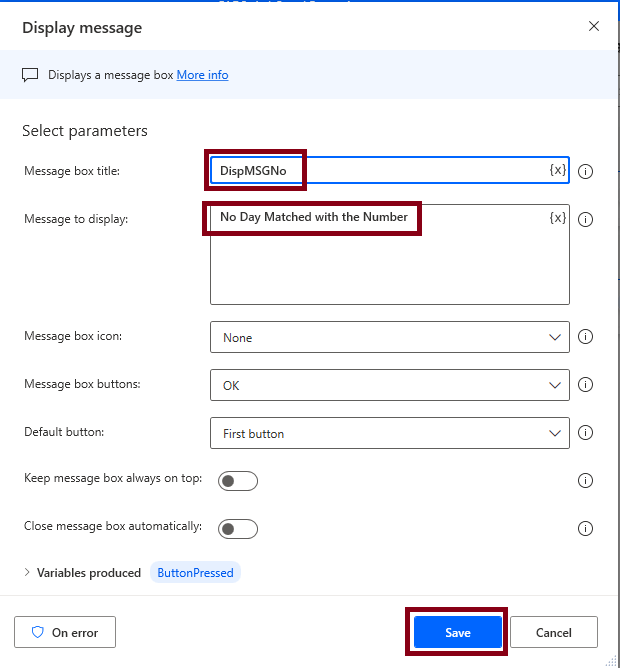The width and height of the screenshot is (620, 668).
Task: Click info icon for Default button
Action: (585, 433)
